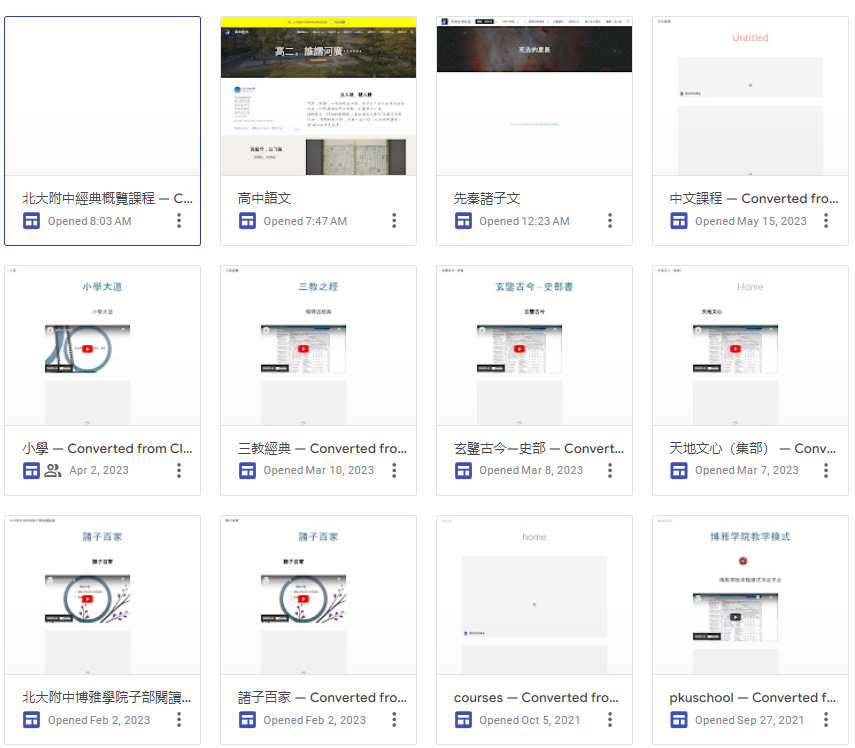Open 小學大道 thumbnail preview

click(x=102, y=345)
